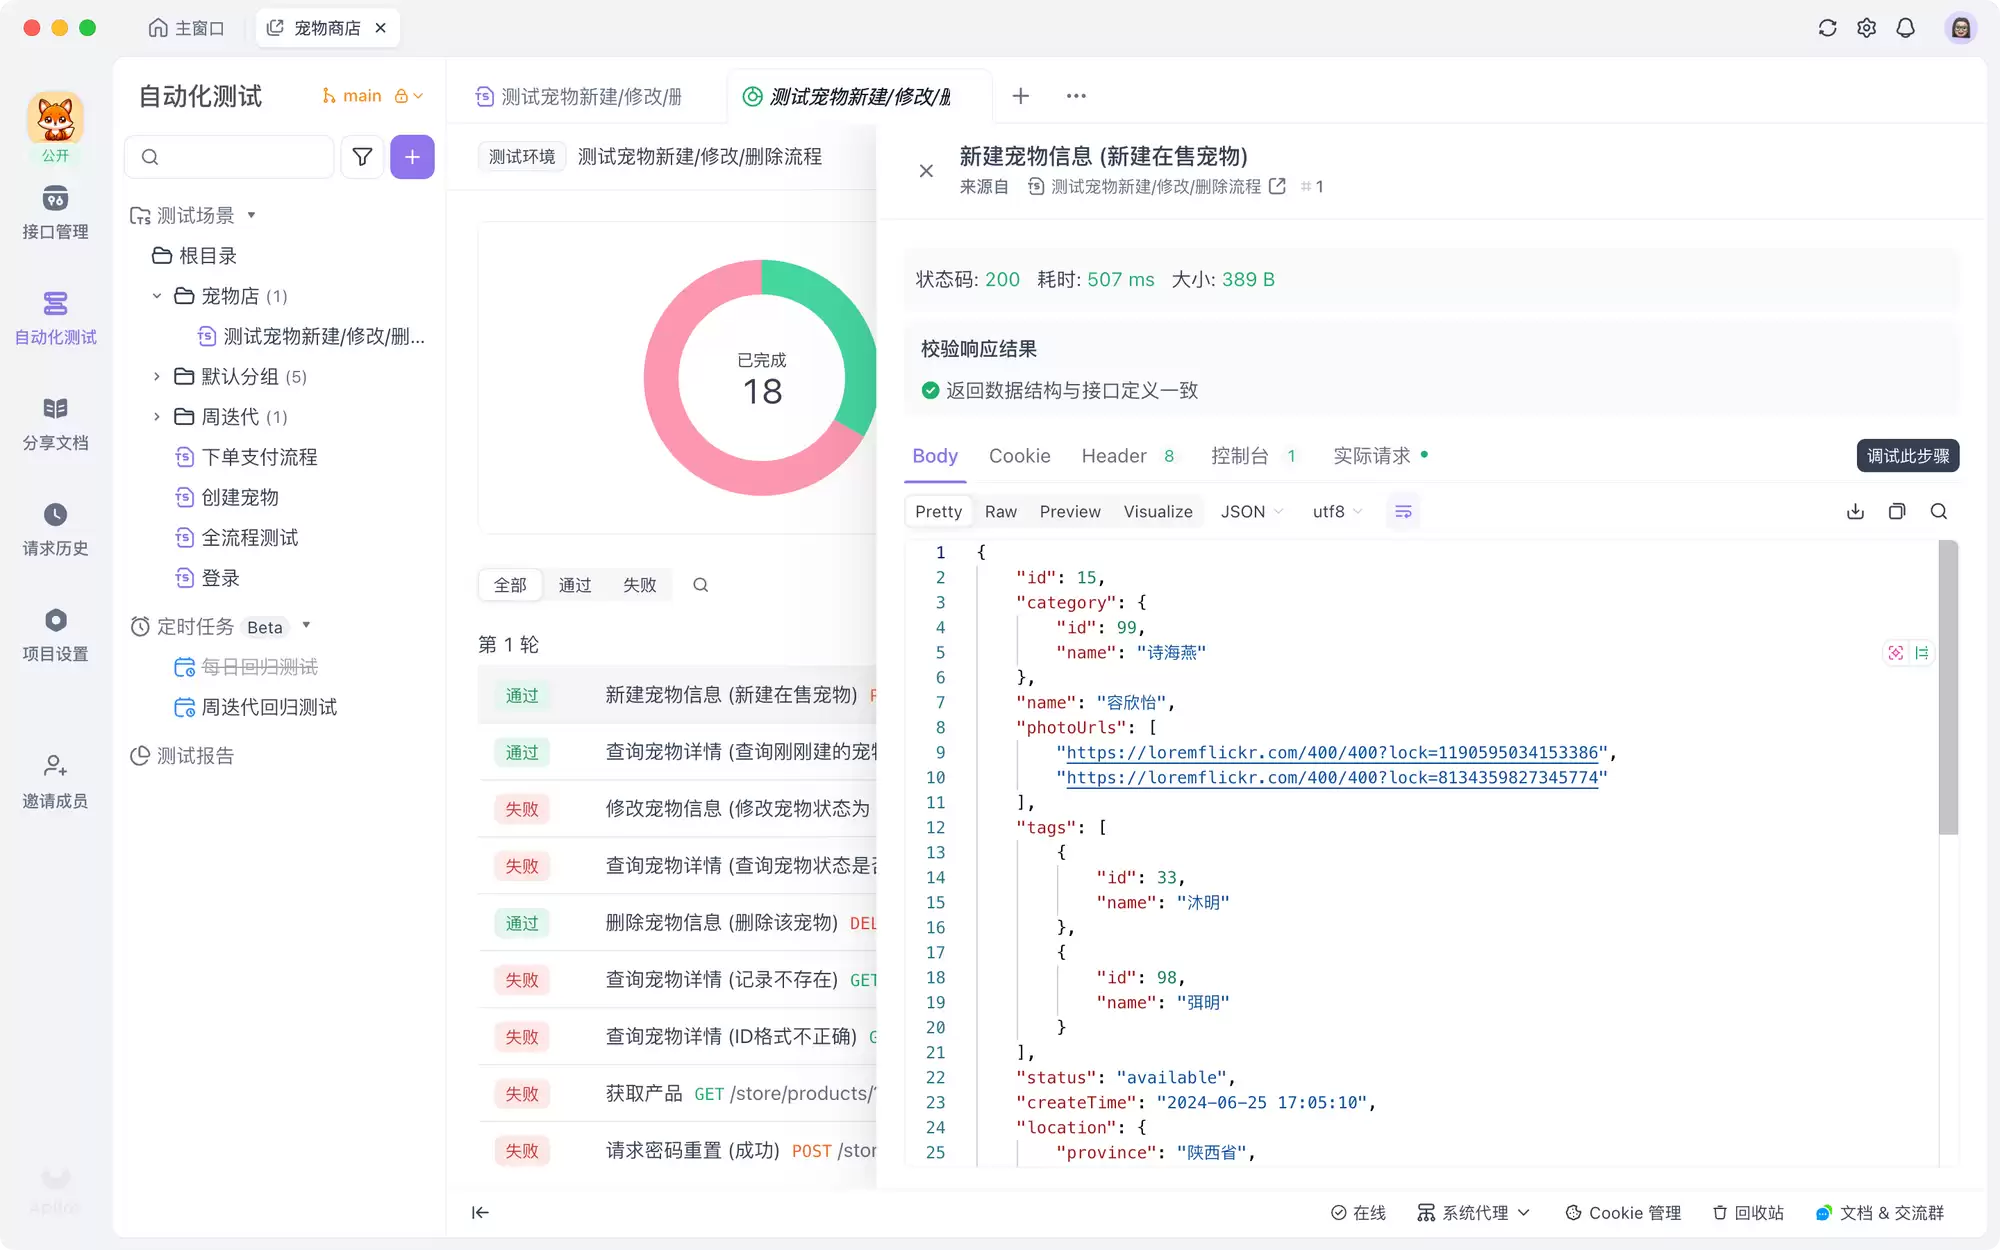
Task: Filter results by 通过
Action: [575, 585]
